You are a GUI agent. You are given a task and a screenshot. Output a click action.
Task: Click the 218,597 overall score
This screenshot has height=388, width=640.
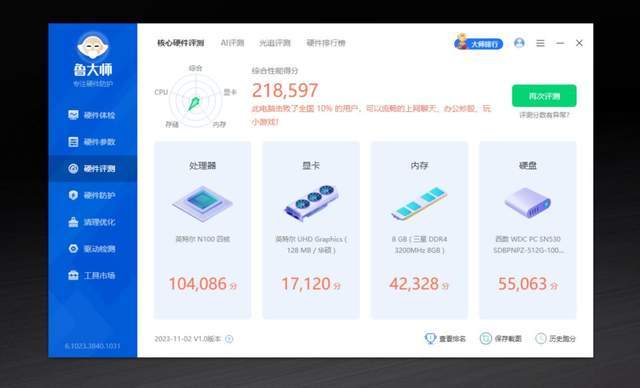(285, 91)
